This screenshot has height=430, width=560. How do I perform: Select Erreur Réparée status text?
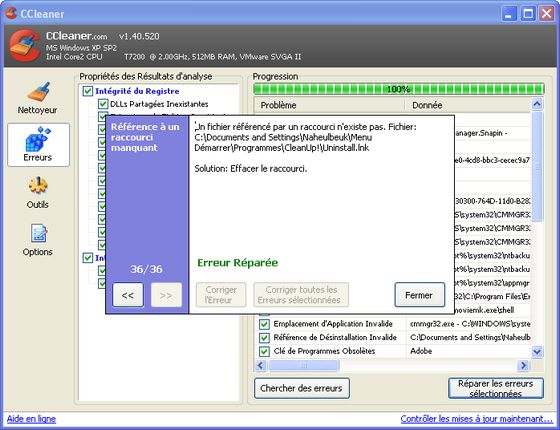(238, 263)
